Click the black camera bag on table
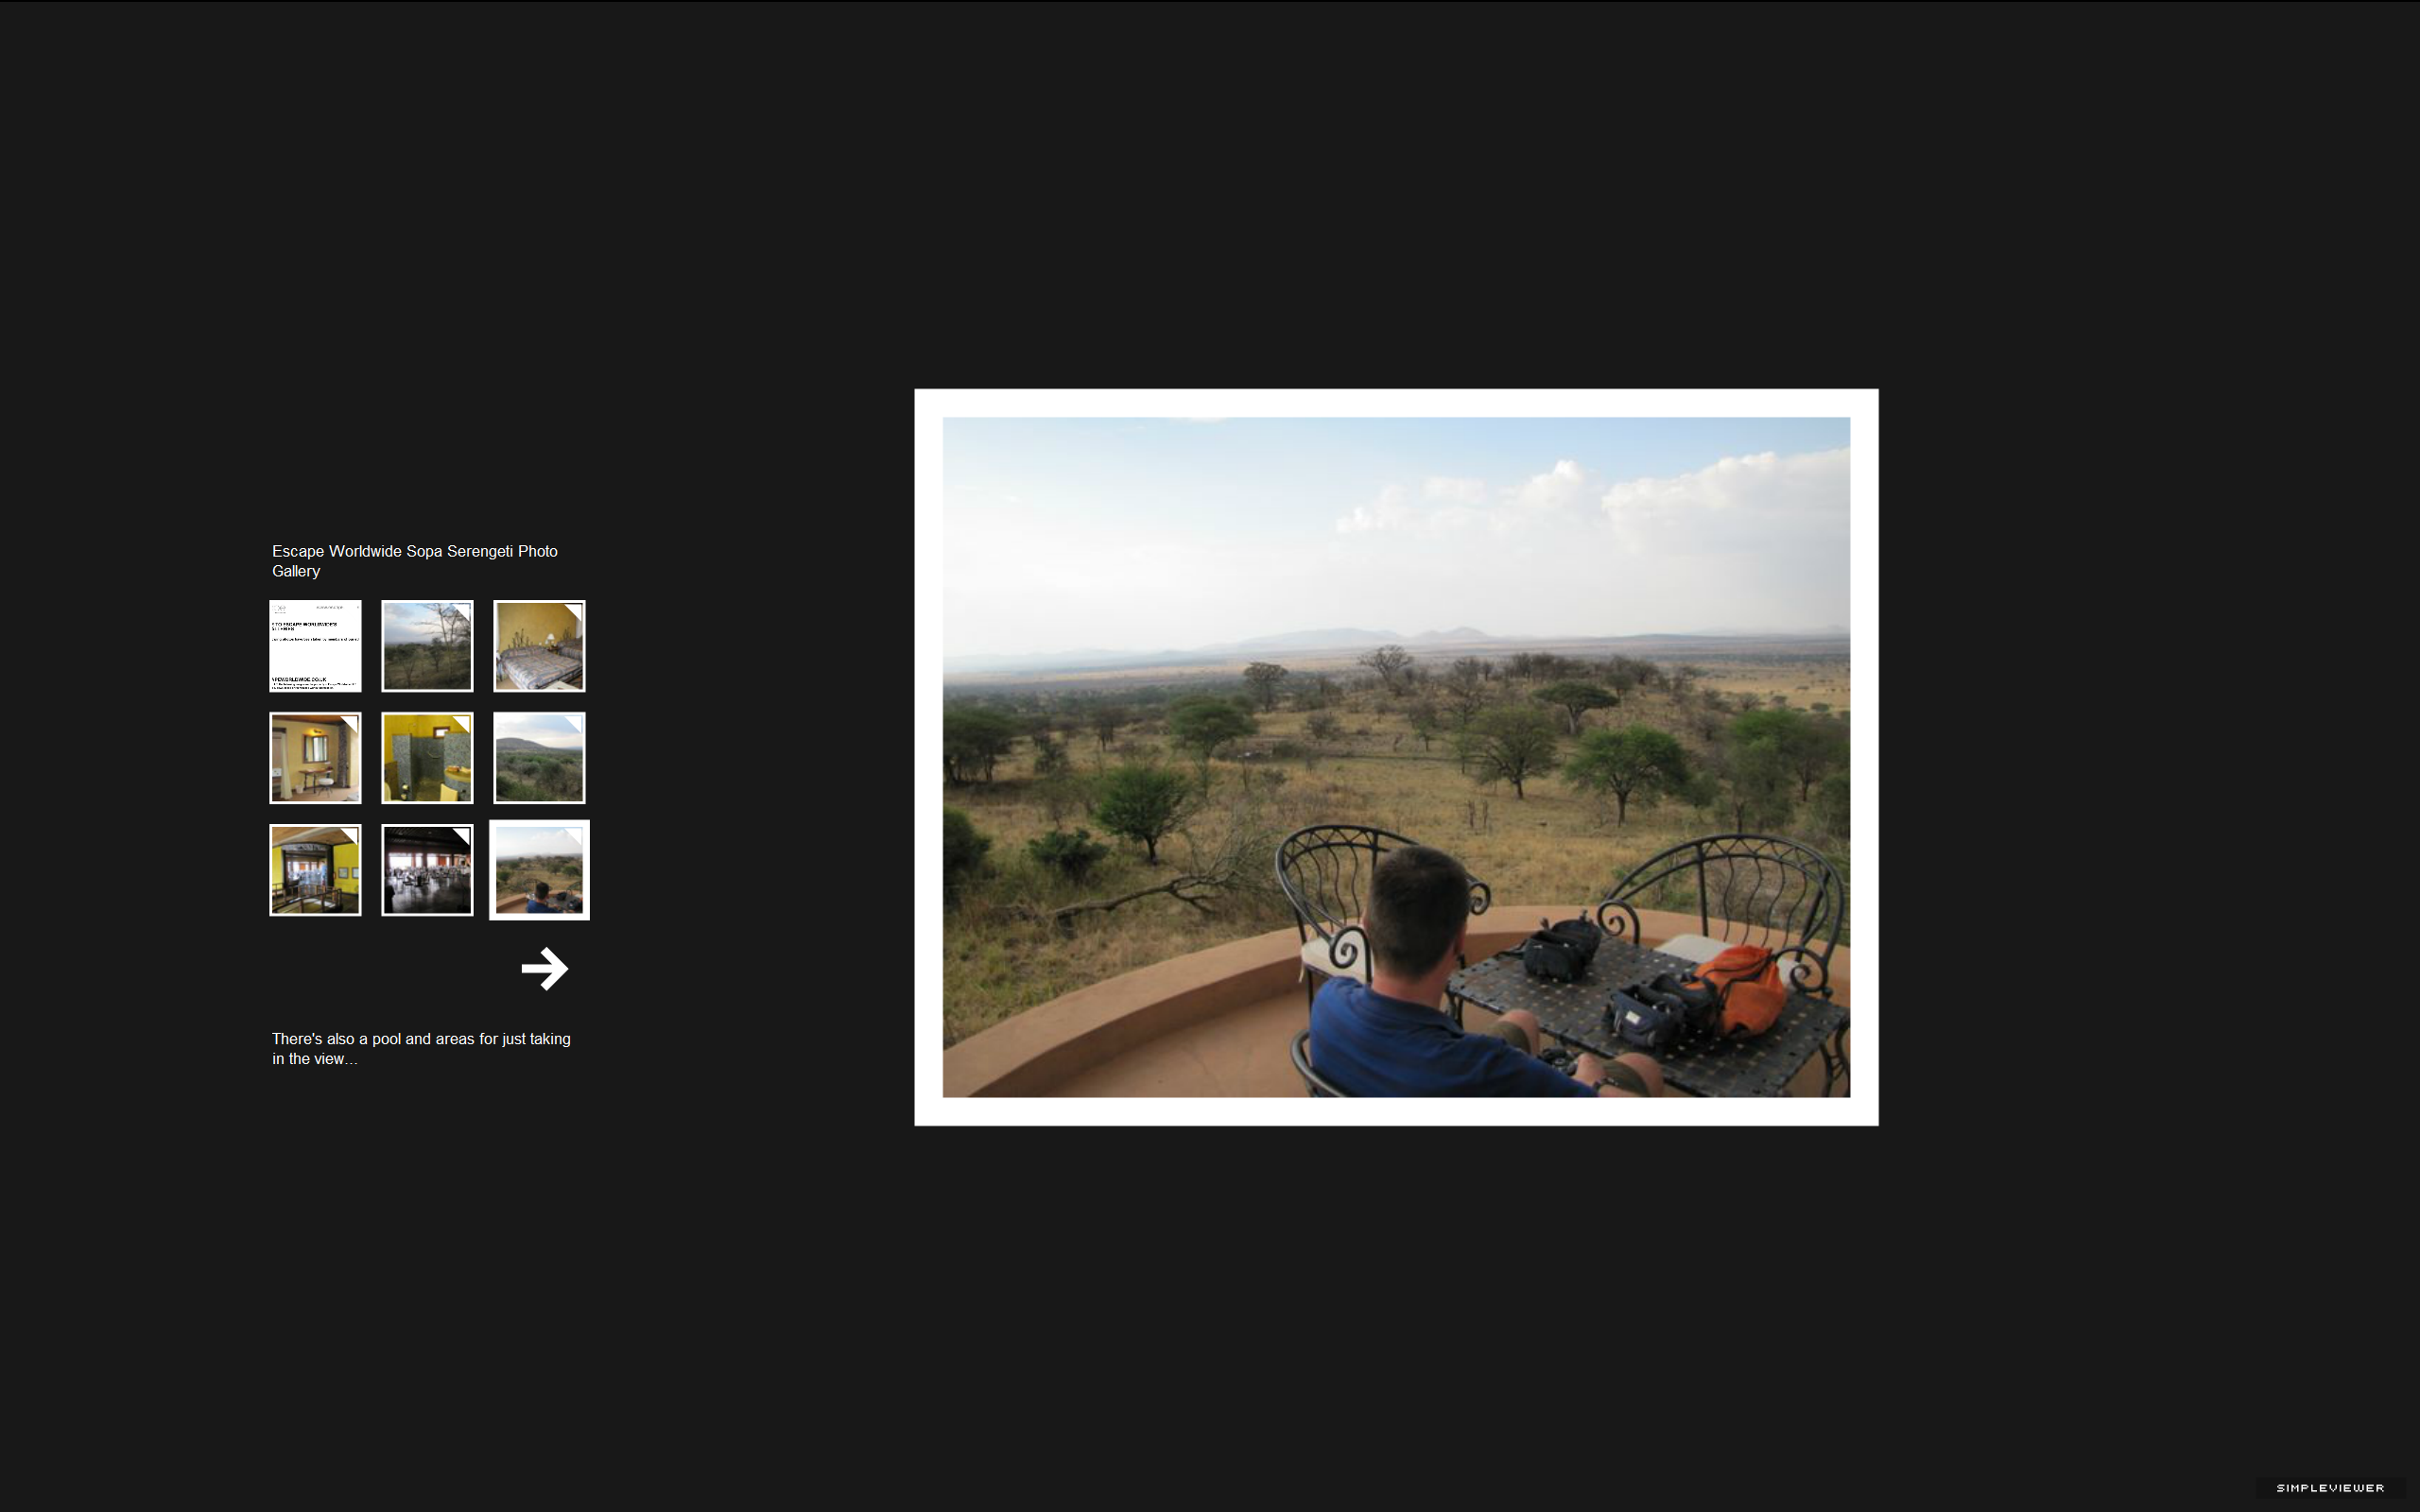2420x1512 pixels. point(1562,948)
